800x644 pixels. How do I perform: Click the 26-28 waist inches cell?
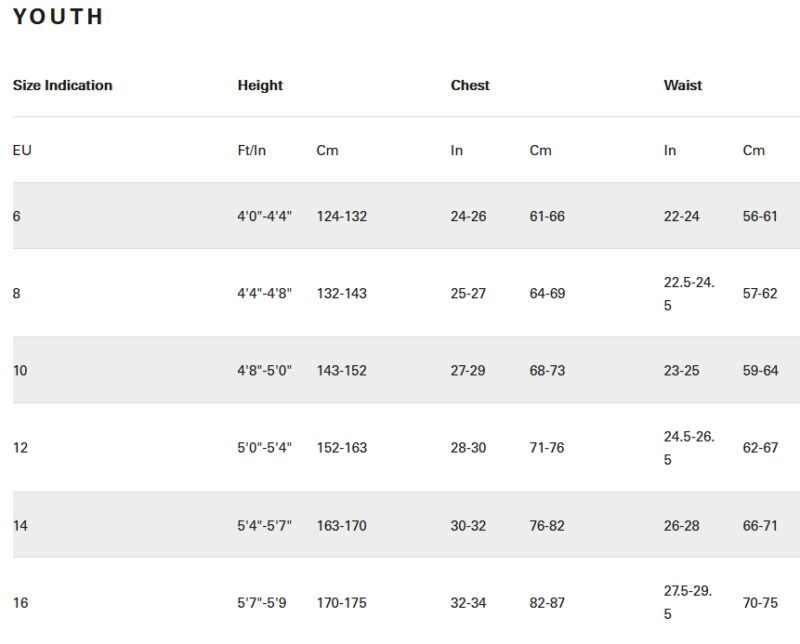pyautogui.click(x=681, y=526)
